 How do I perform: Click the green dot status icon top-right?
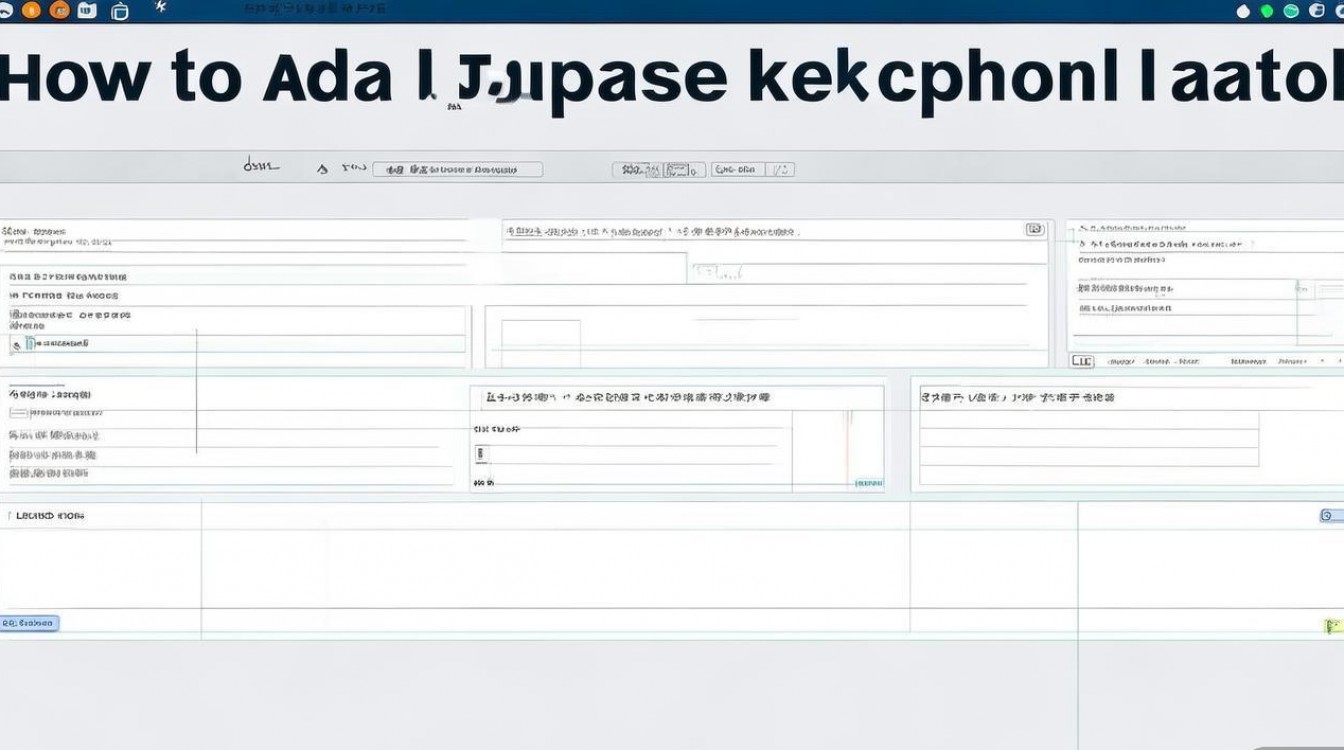(x=1267, y=11)
